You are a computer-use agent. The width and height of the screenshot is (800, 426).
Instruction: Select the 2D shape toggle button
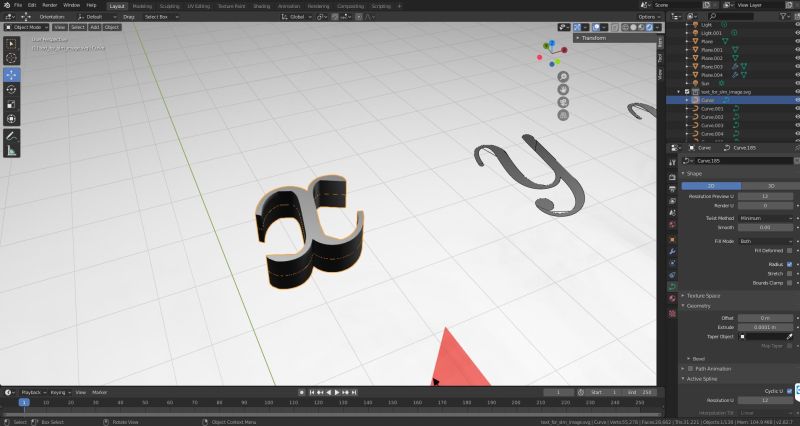(711, 186)
